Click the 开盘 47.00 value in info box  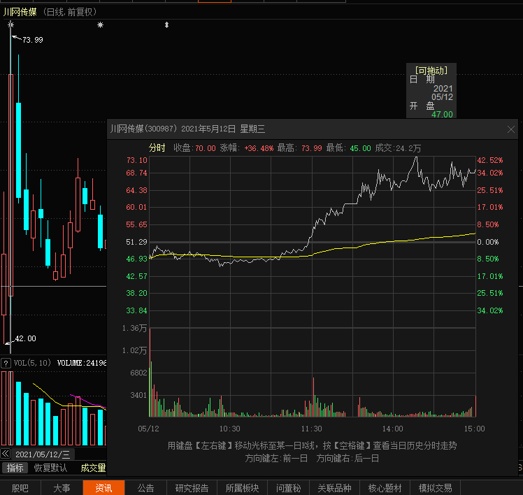(442, 114)
